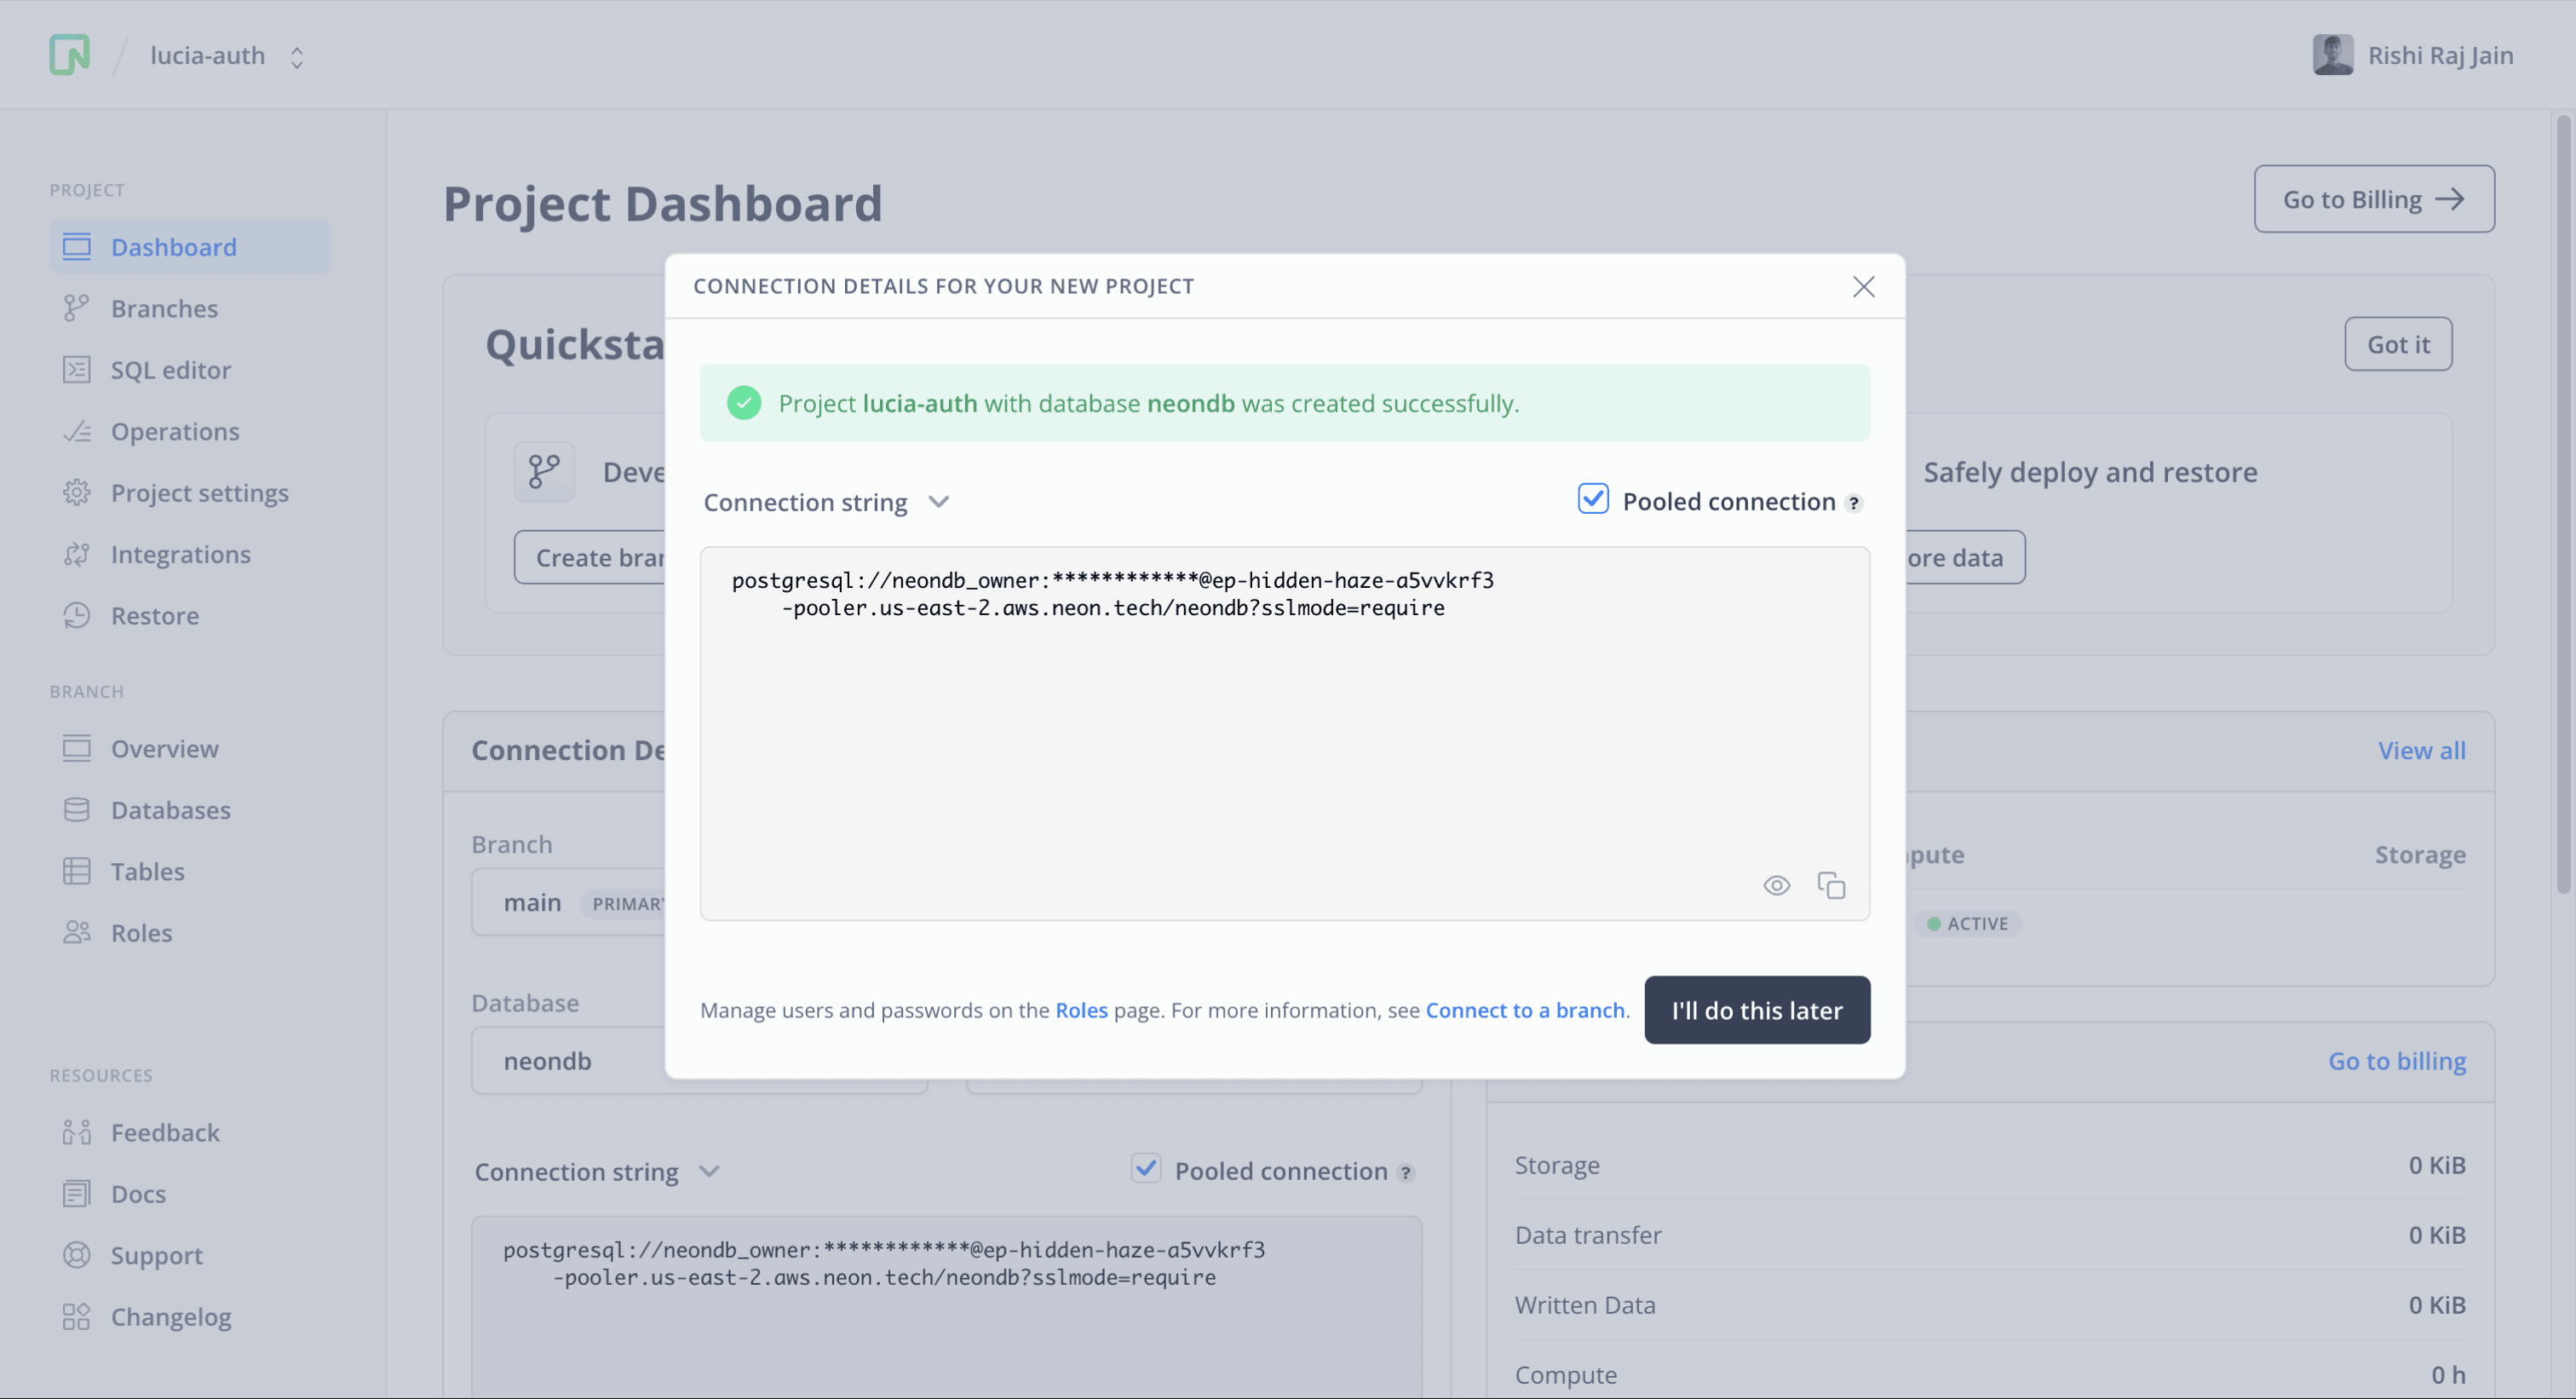The width and height of the screenshot is (2576, 1399).
Task: Click the Rishi Raj Jain avatar
Action: [x=2332, y=55]
